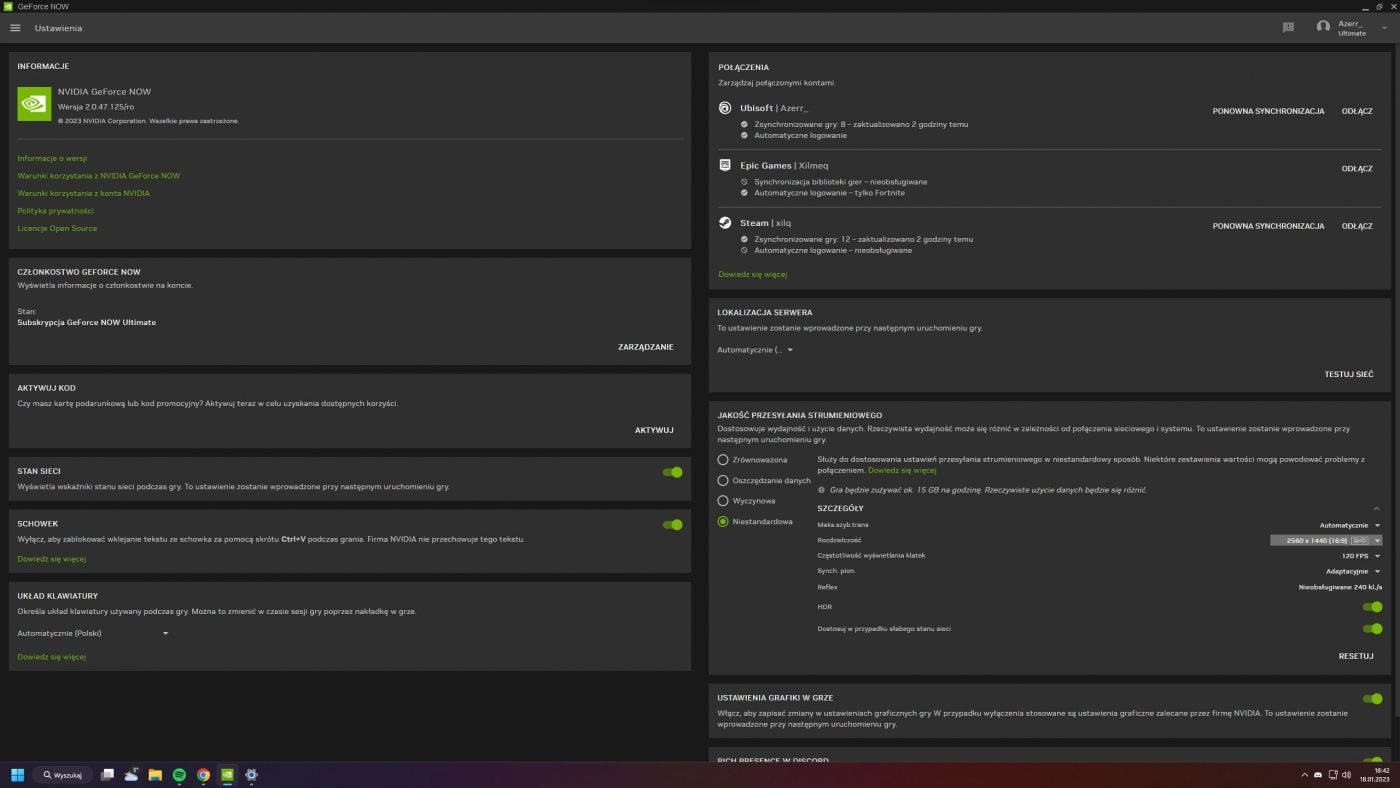Click PONOWNA SYNCHRONIZACJA for Steam

click(1268, 226)
